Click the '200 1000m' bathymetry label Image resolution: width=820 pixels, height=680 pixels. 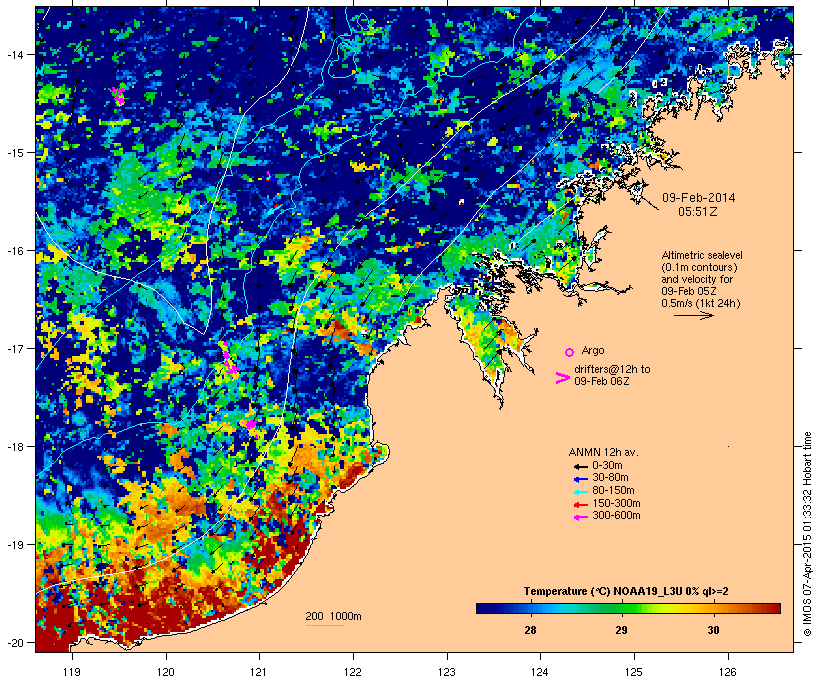333,616
